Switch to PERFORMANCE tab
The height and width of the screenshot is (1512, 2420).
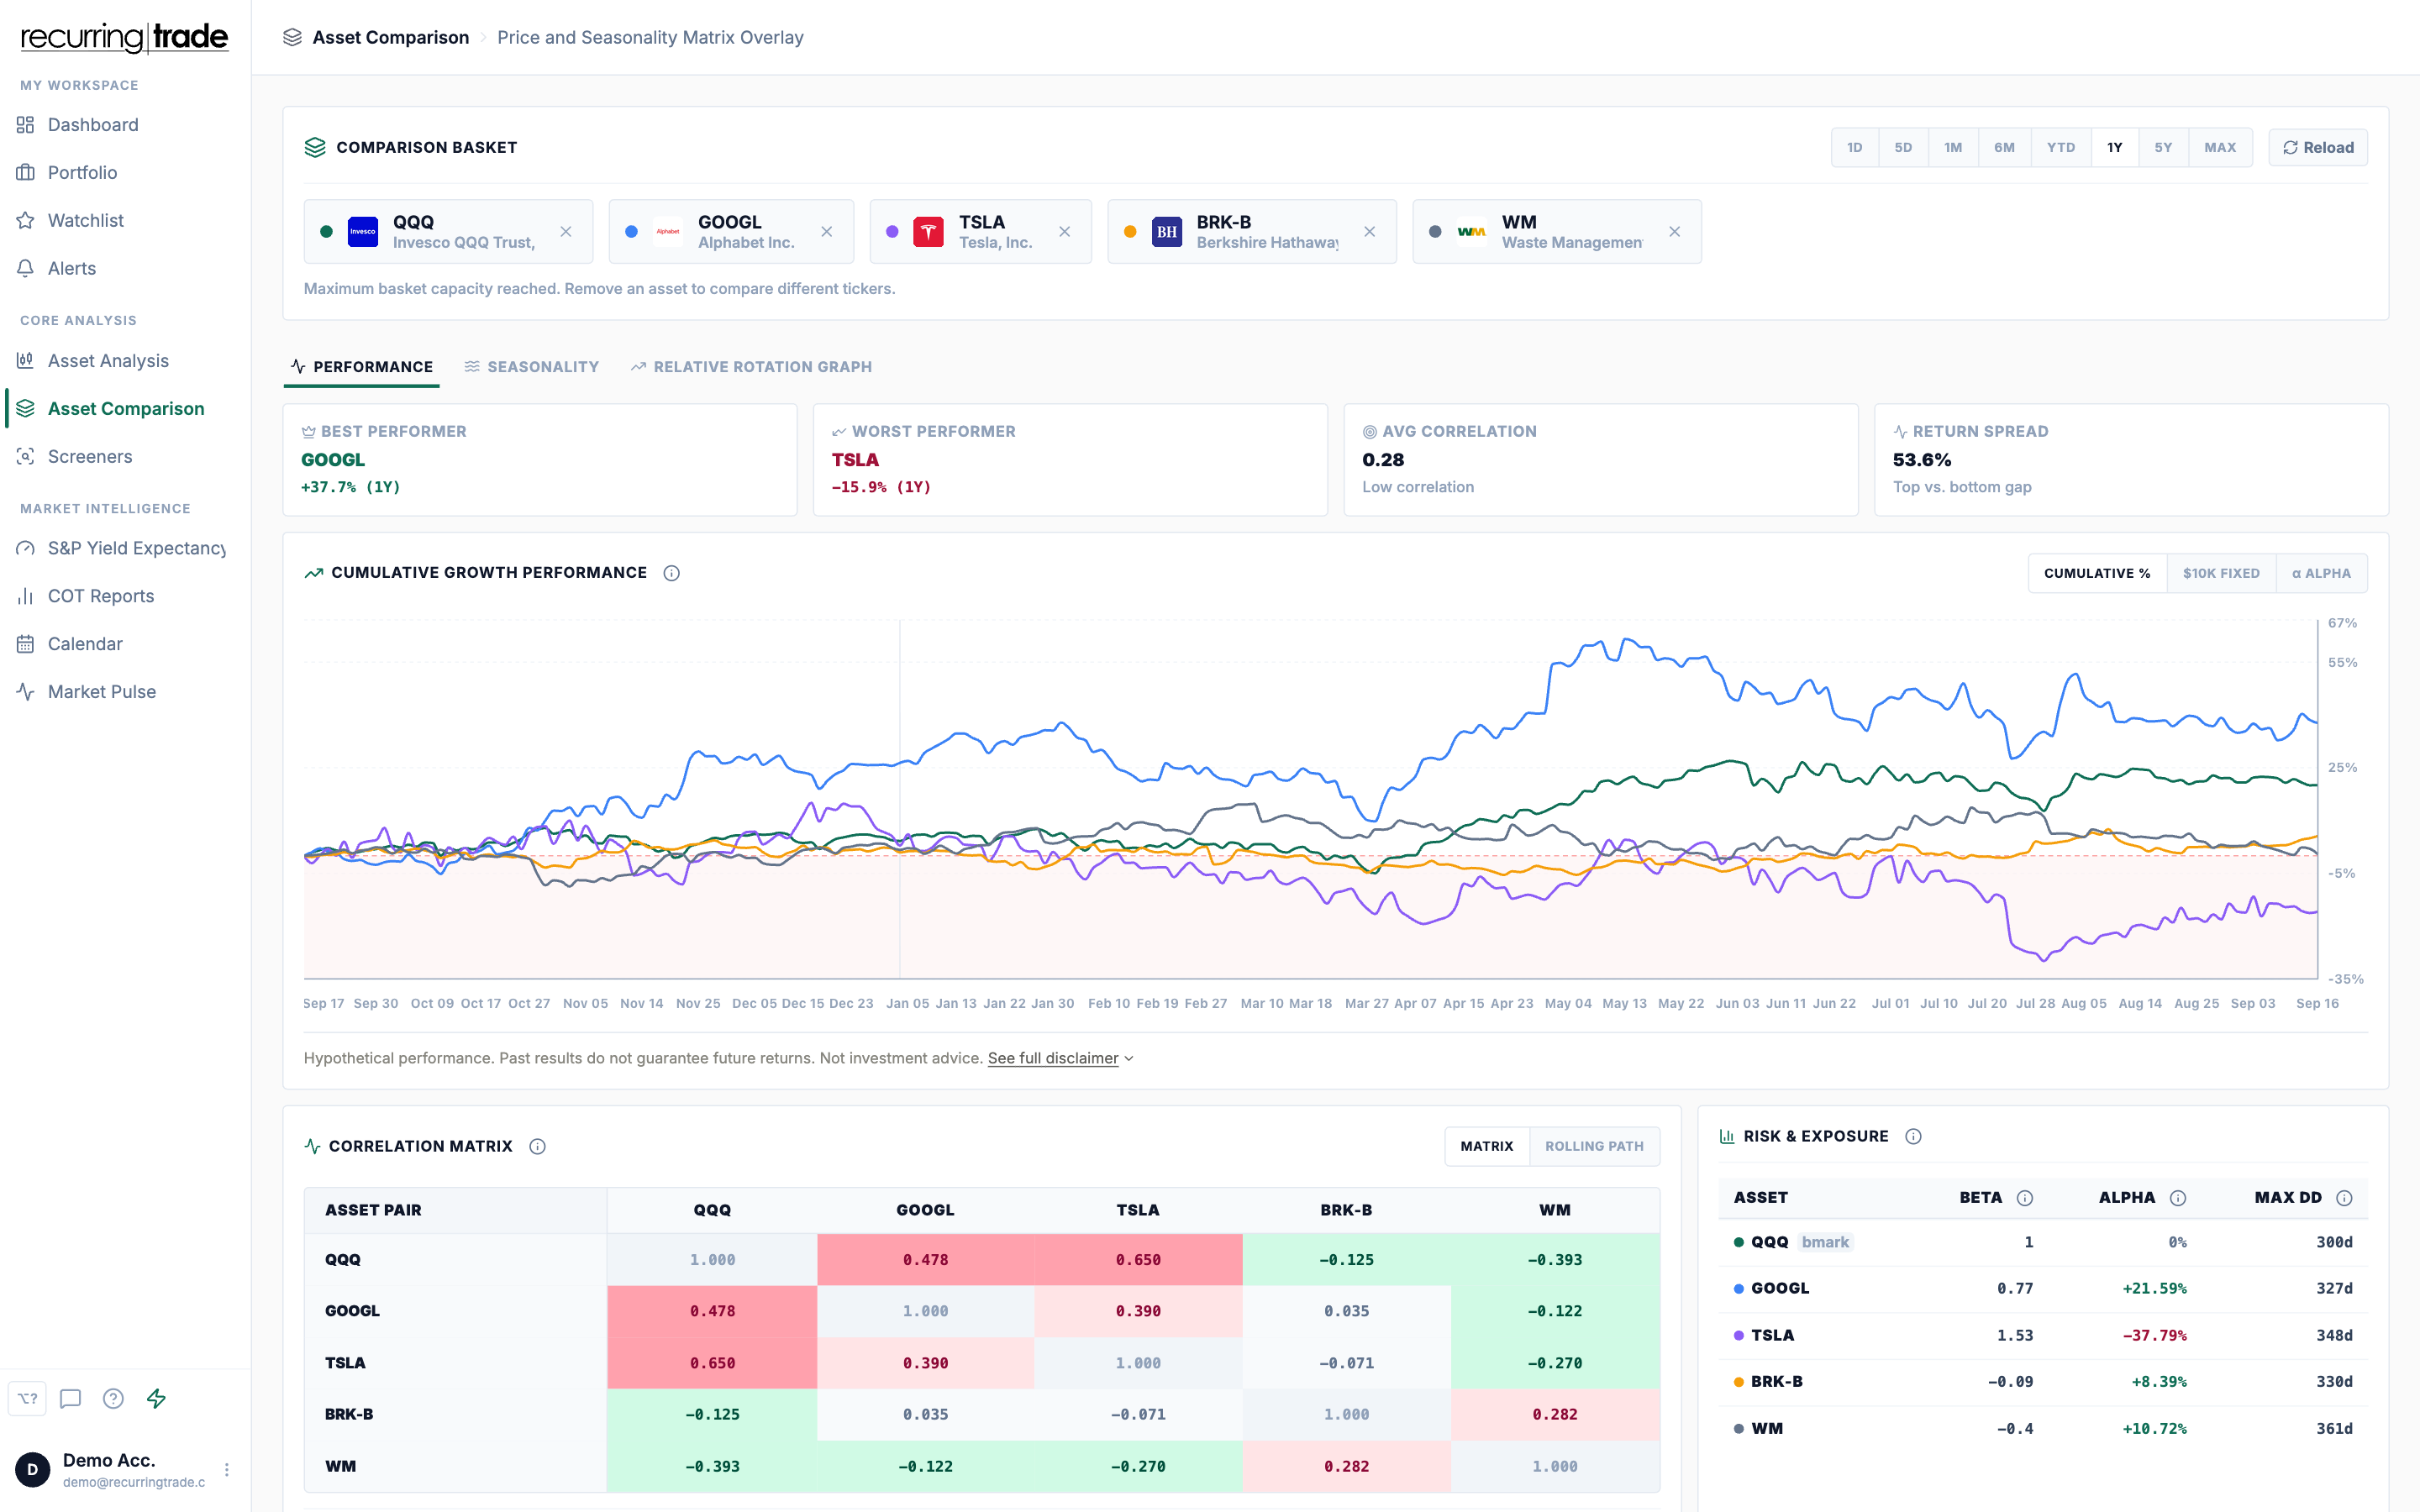(362, 367)
